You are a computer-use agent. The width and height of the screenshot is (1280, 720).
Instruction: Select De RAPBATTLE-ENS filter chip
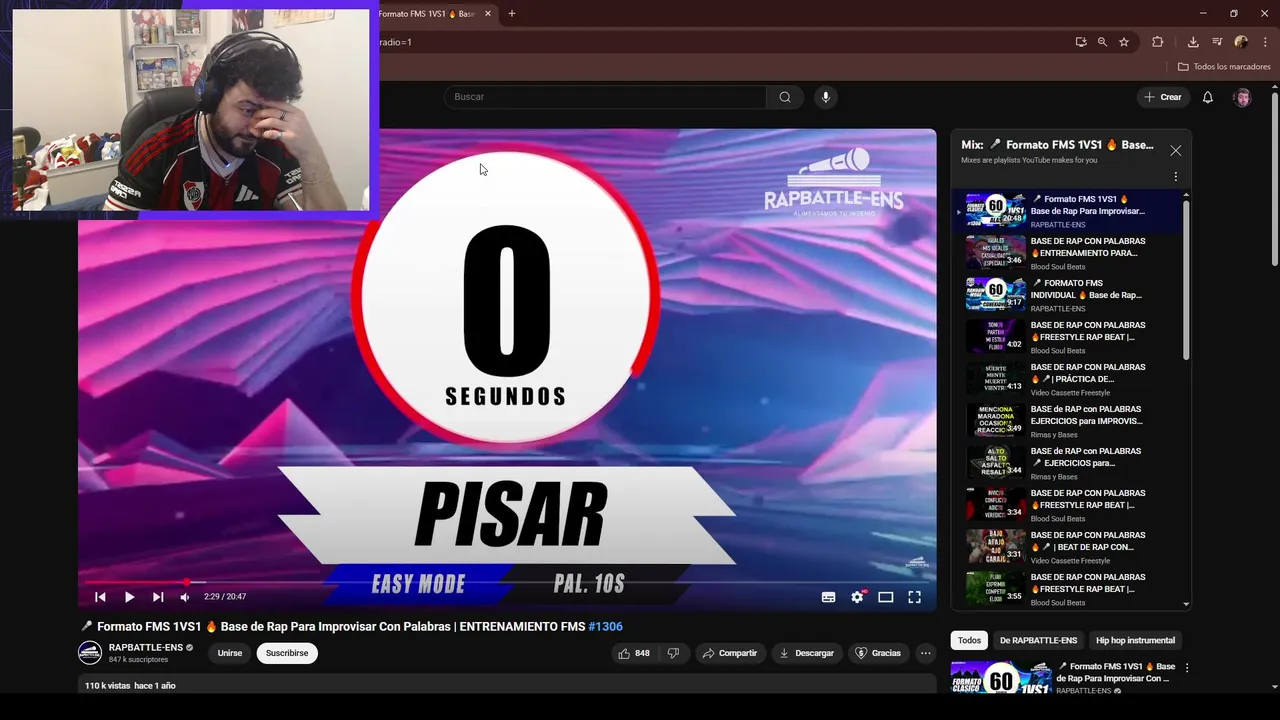tap(1038, 640)
